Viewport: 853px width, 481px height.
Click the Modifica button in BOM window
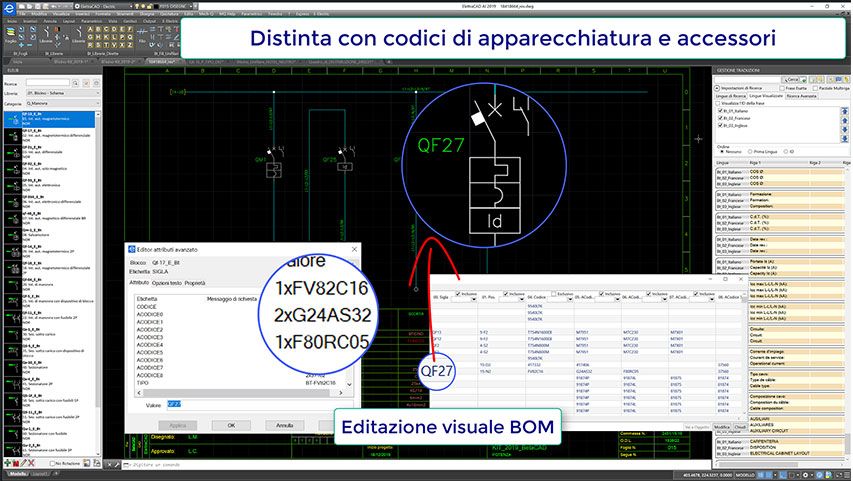pyautogui.click(x=721, y=427)
